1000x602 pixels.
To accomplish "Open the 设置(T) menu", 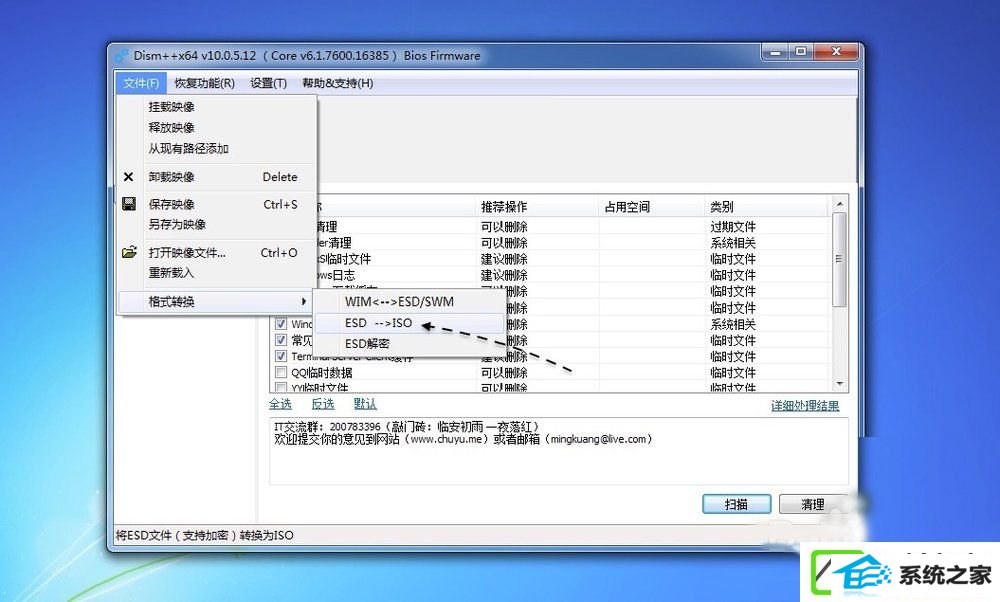I will point(268,83).
